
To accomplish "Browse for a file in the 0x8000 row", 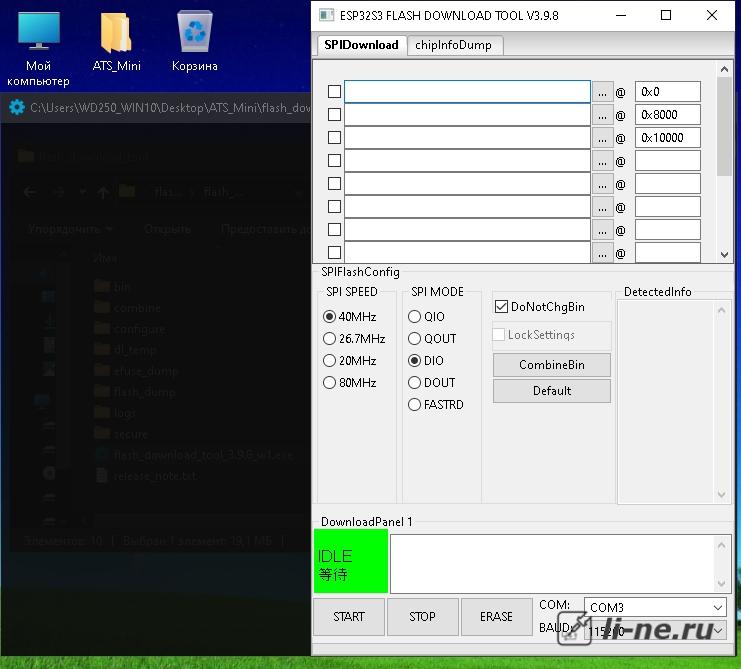I will pos(602,115).
